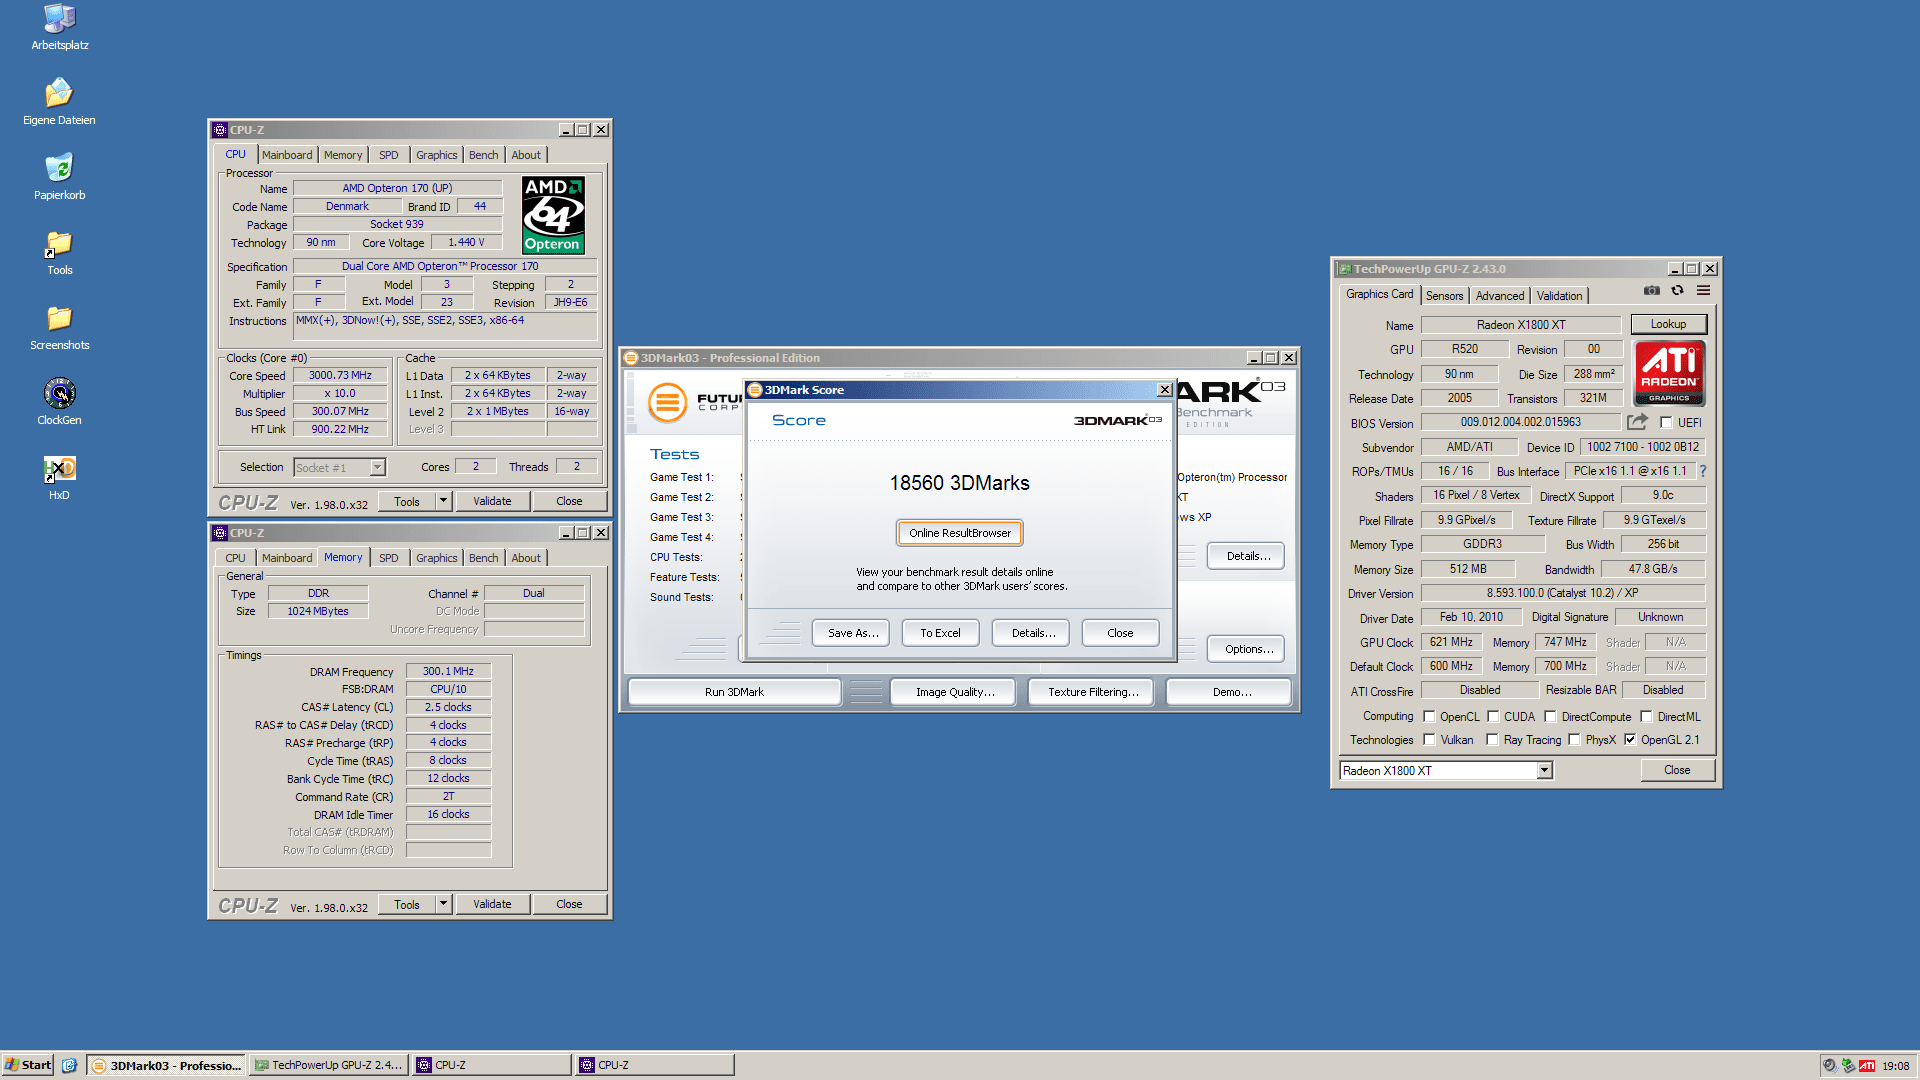Image resolution: width=1920 pixels, height=1080 pixels.
Task: Click the ATI tray icon in taskbar
Action: click(1867, 1066)
